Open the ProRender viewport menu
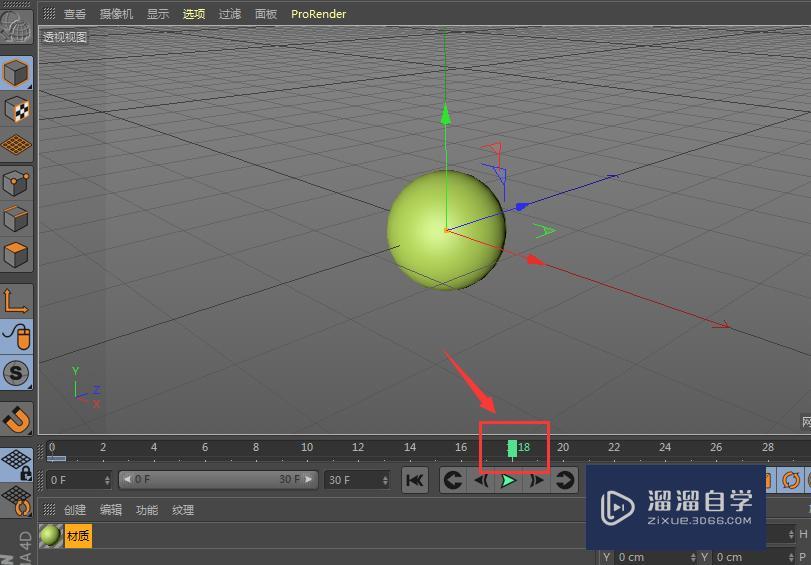Image resolution: width=811 pixels, height=565 pixels. coord(318,14)
